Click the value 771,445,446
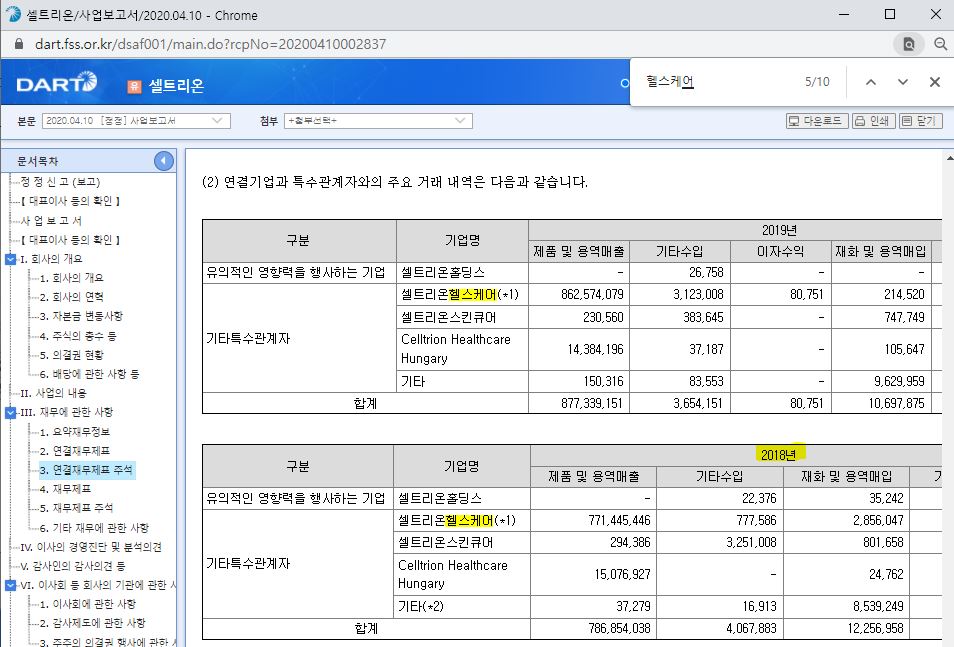This screenshot has height=647, width=954. coord(619,520)
